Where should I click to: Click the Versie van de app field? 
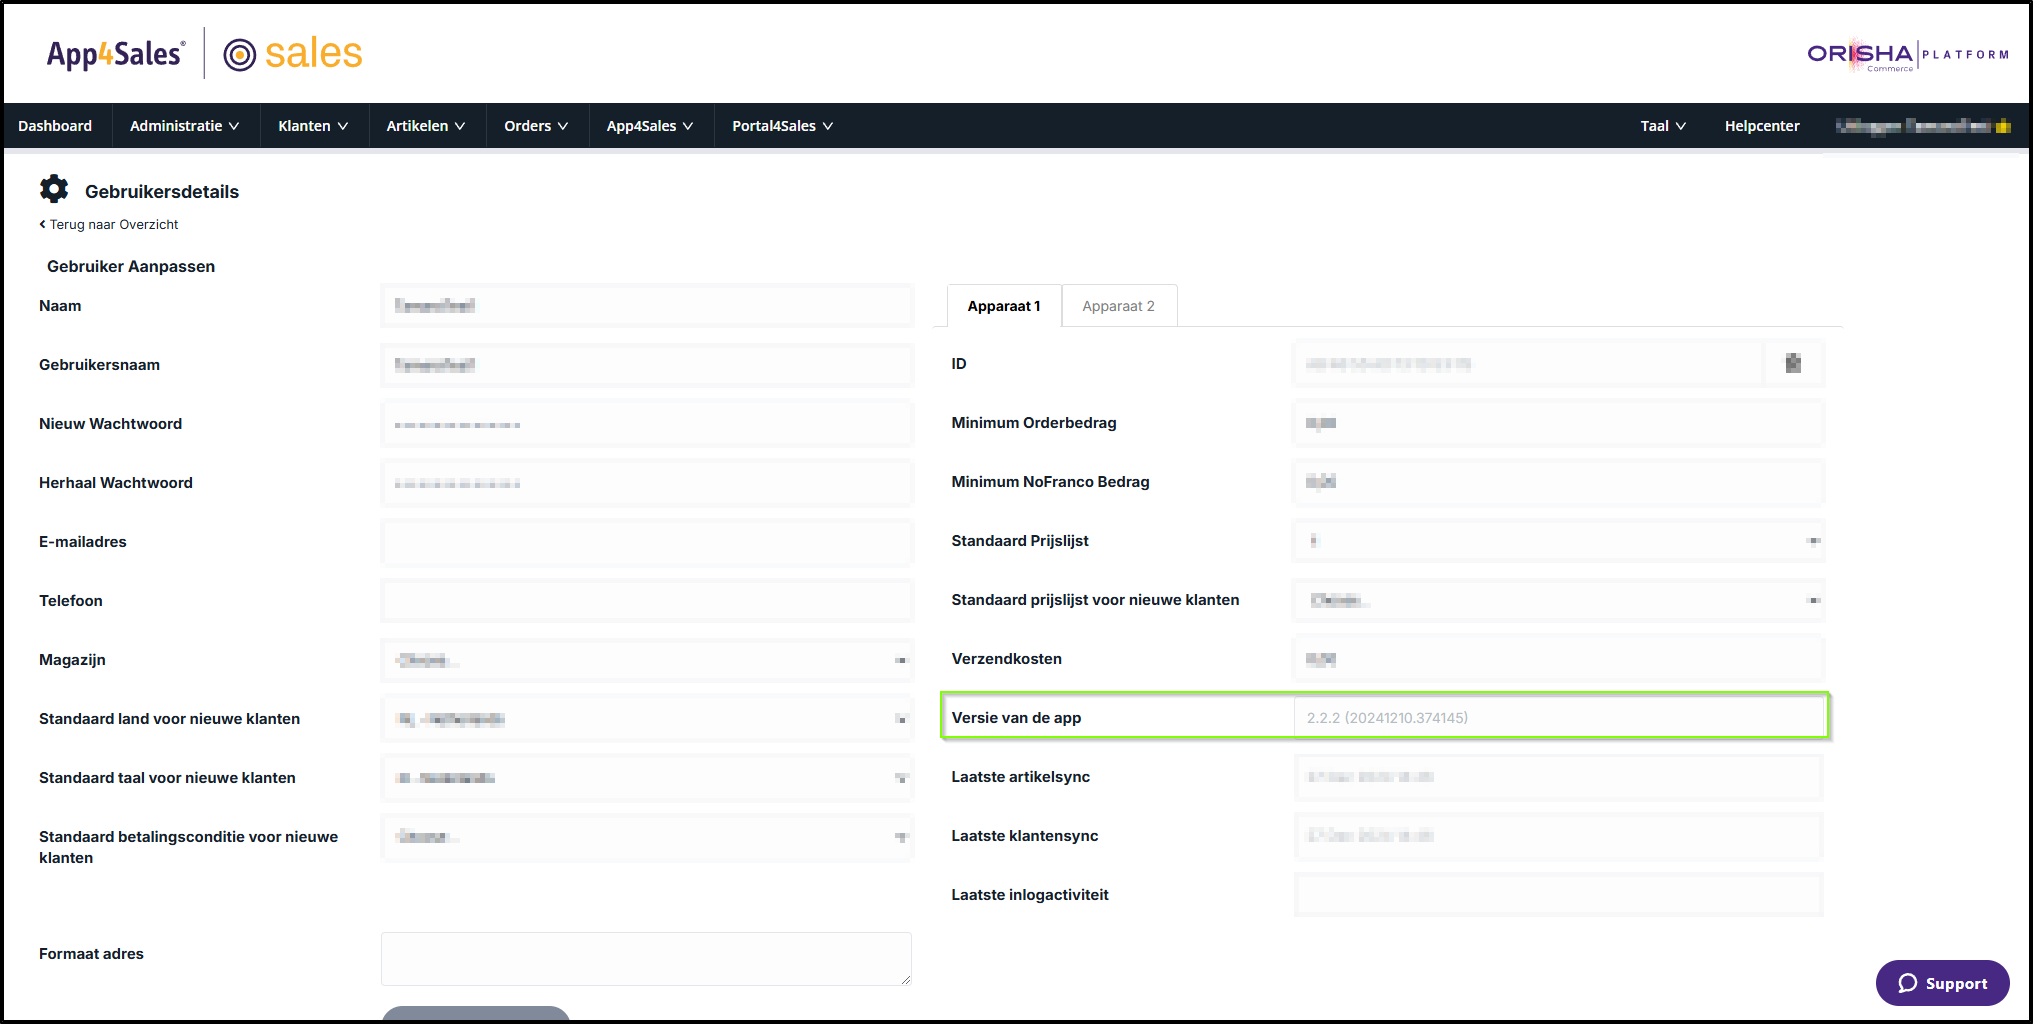point(1559,718)
